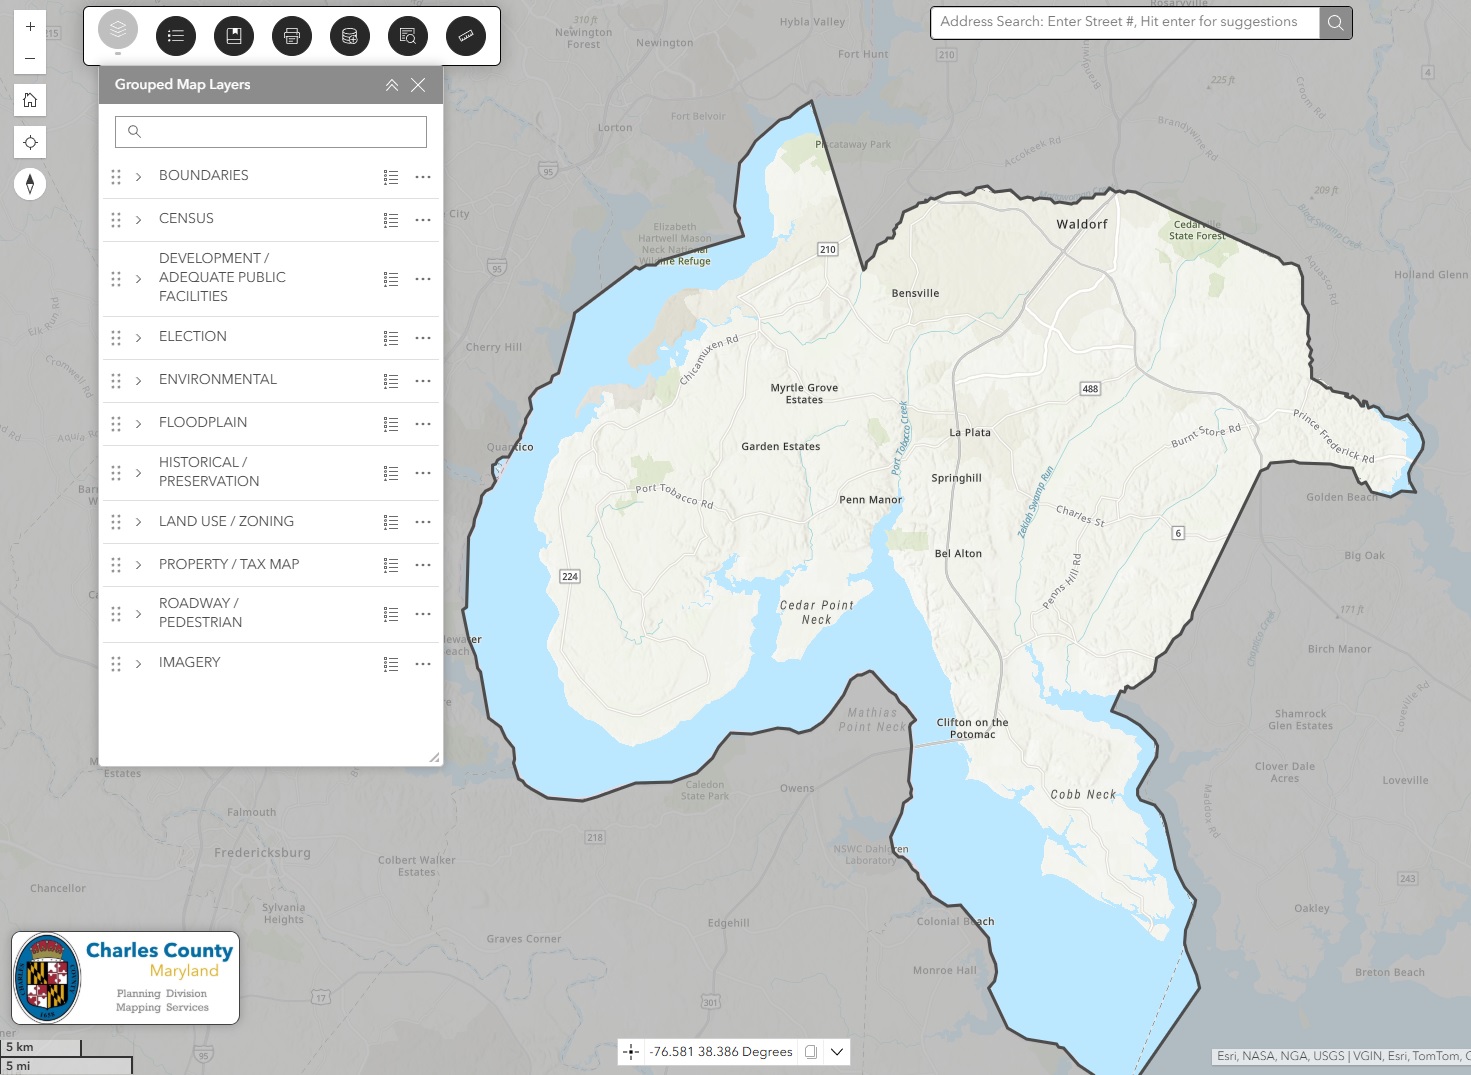This screenshot has height=1075, width=1471.
Task: Open the Query tool
Action: [x=408, y=35]
